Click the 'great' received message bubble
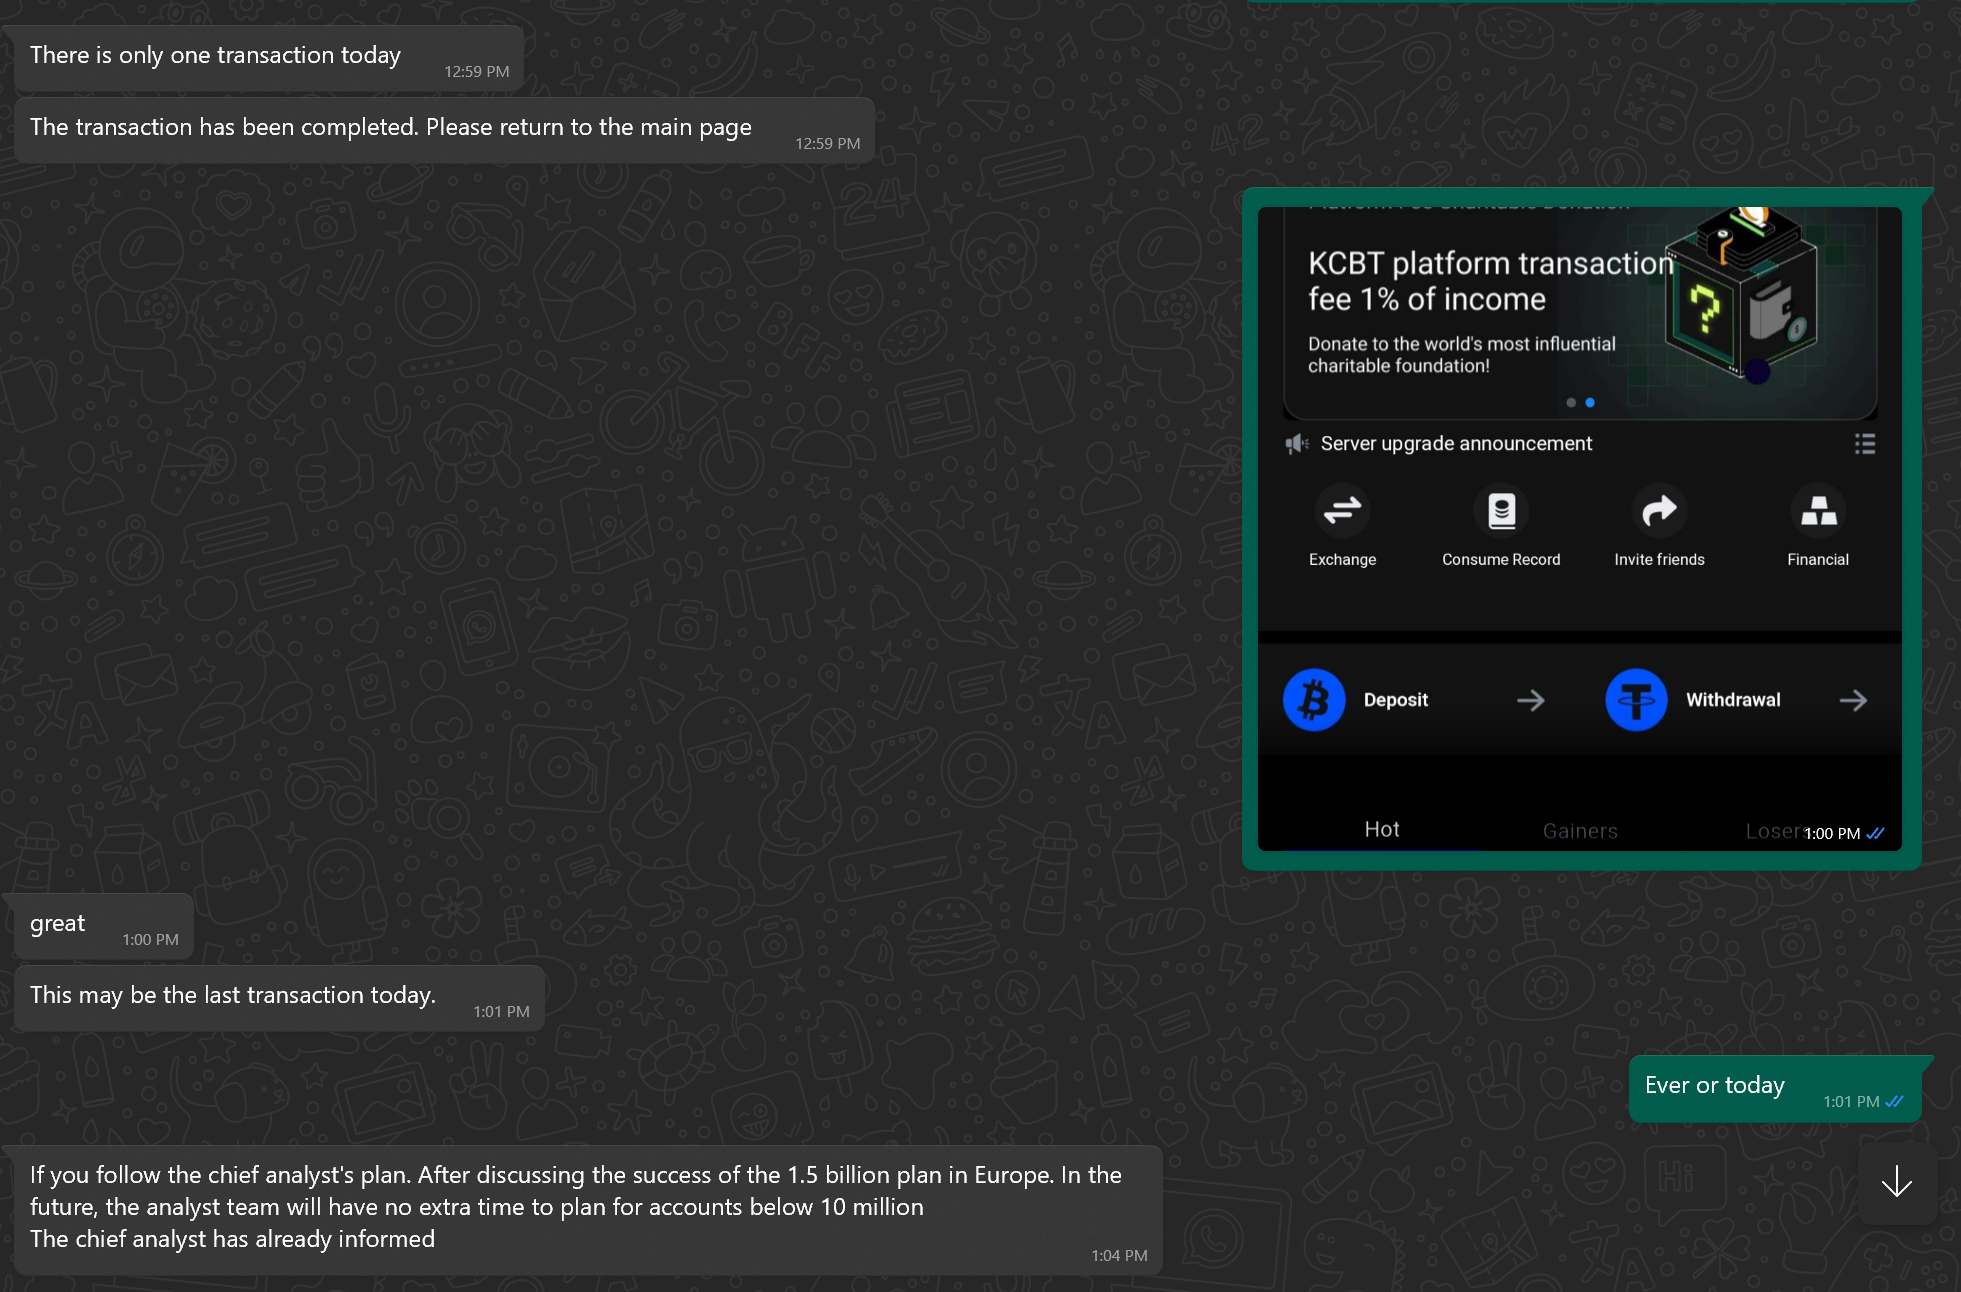1961x1292 pixels. coord(58,924)
